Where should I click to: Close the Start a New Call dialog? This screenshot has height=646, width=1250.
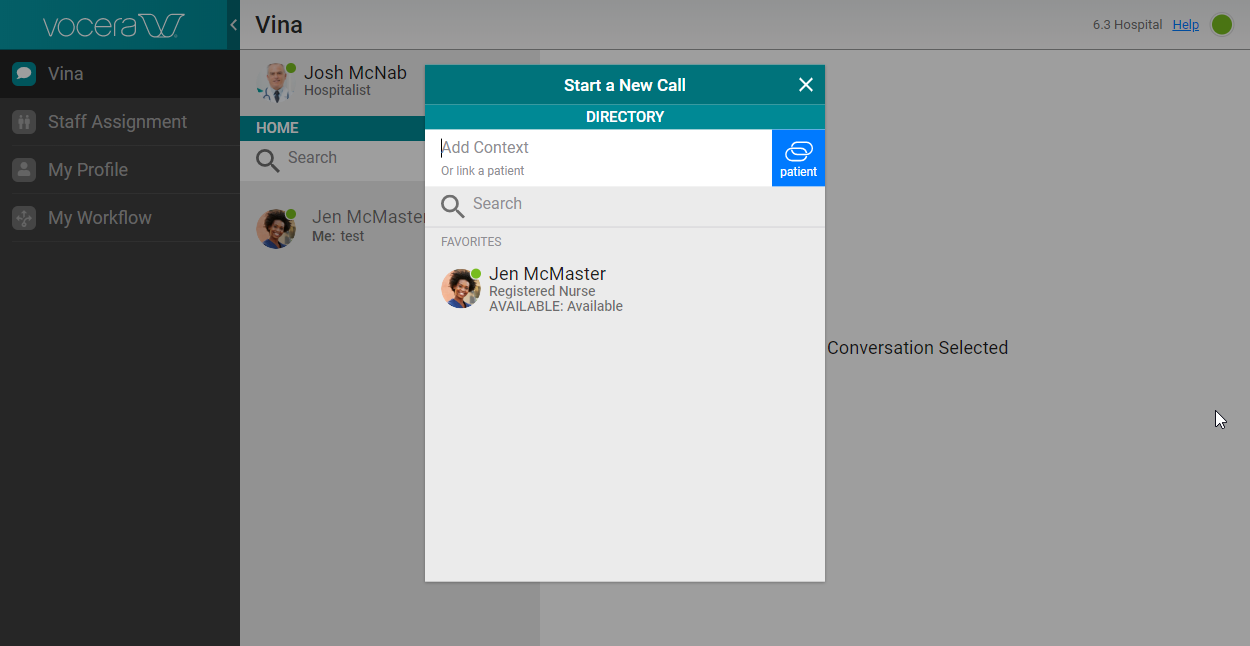(x=805, y=85)
